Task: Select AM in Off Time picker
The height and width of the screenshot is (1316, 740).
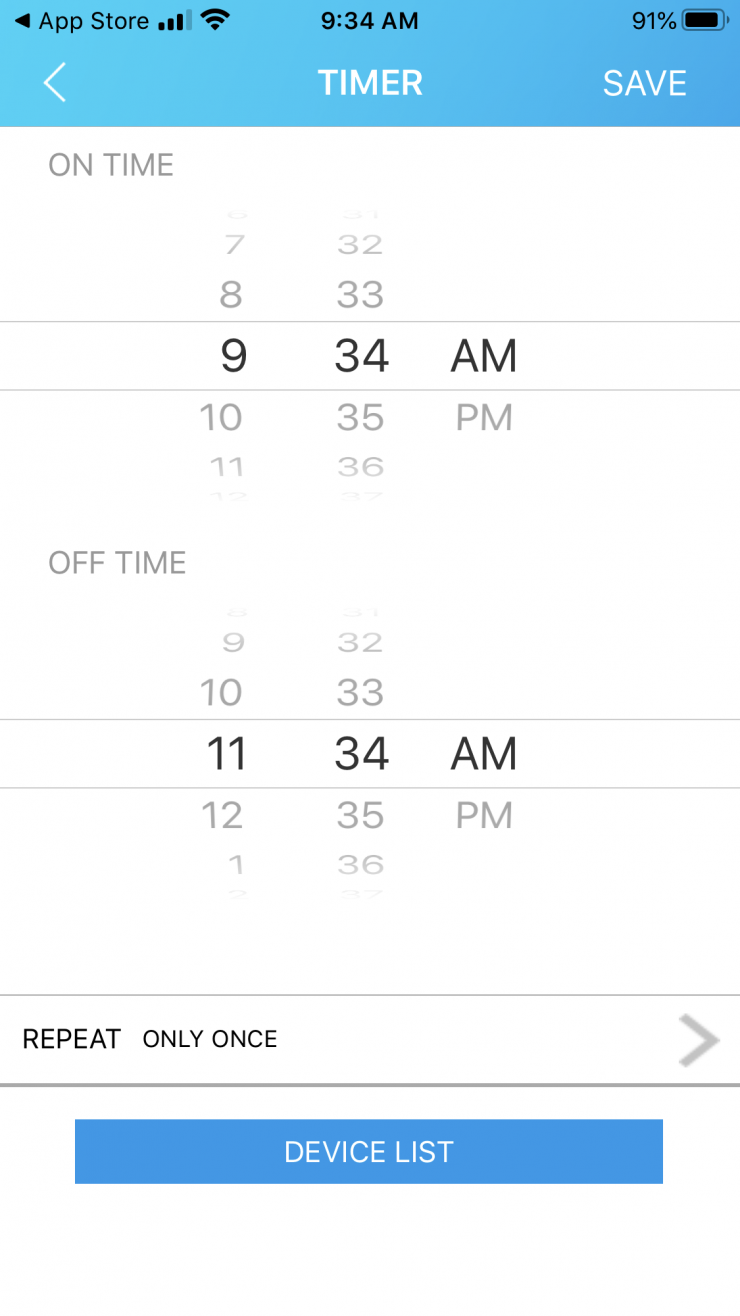Action: point(484,754)
